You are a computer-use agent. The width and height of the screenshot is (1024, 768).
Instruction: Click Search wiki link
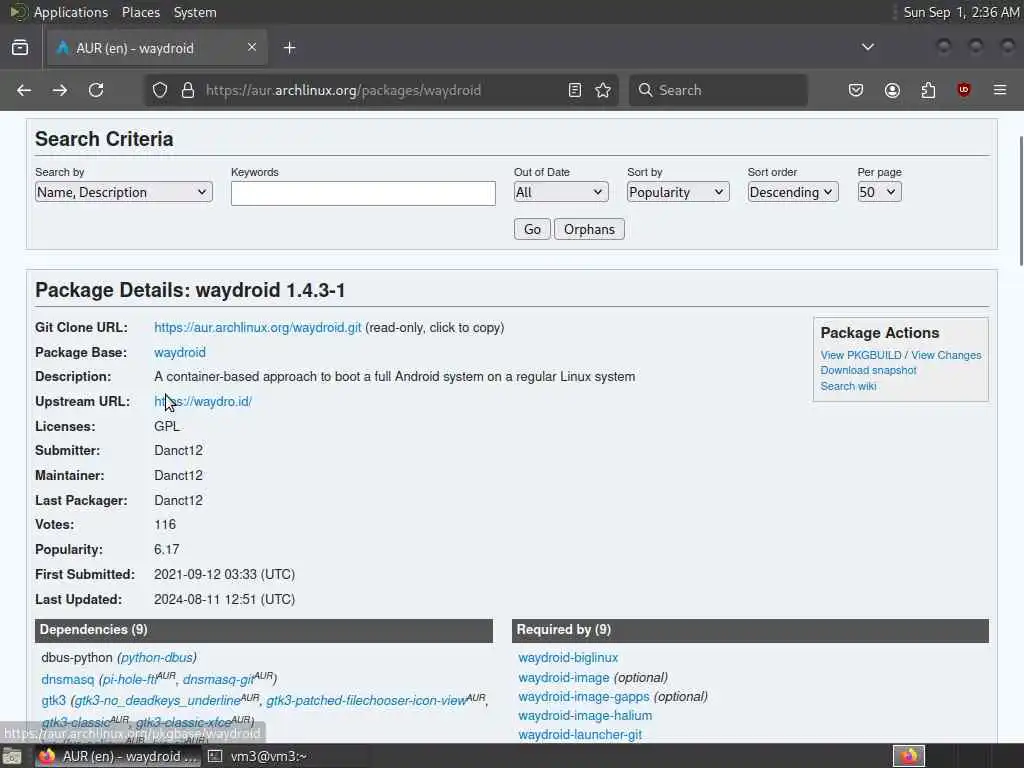pos(848,386)
